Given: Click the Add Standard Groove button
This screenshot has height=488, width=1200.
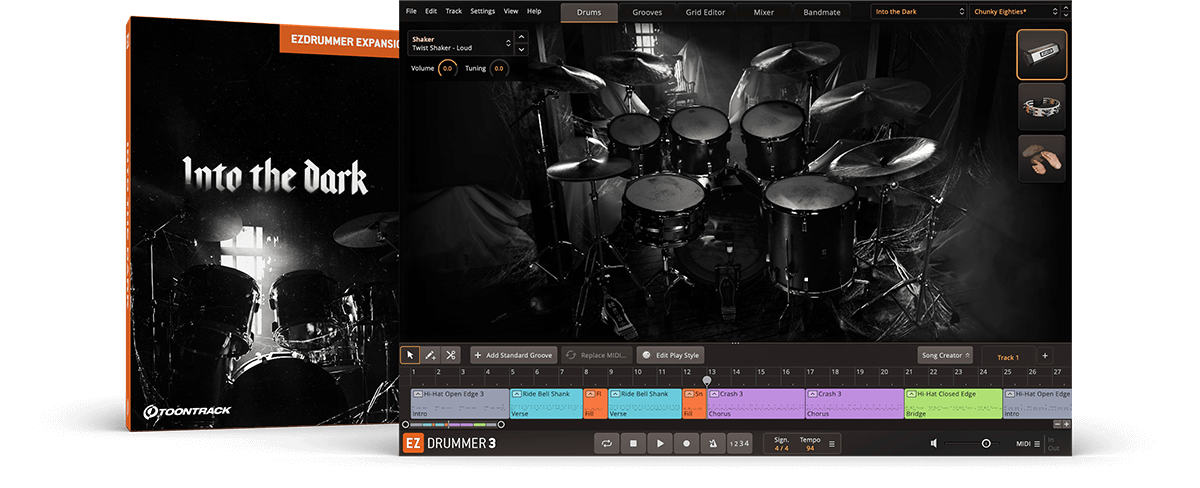Looking at the screenshot, I should (x=513, y=355).
